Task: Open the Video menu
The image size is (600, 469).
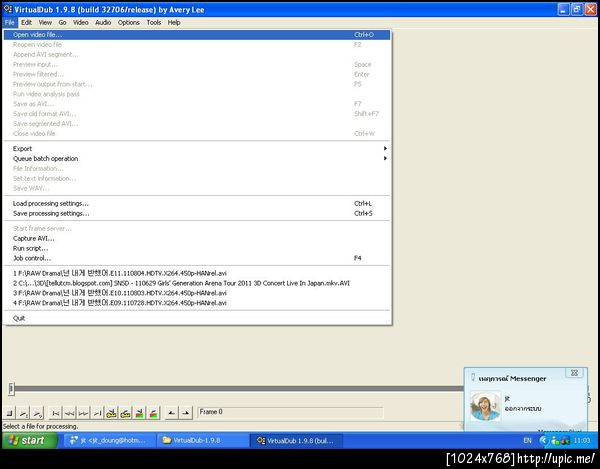Action: click(x=80, y=23)
